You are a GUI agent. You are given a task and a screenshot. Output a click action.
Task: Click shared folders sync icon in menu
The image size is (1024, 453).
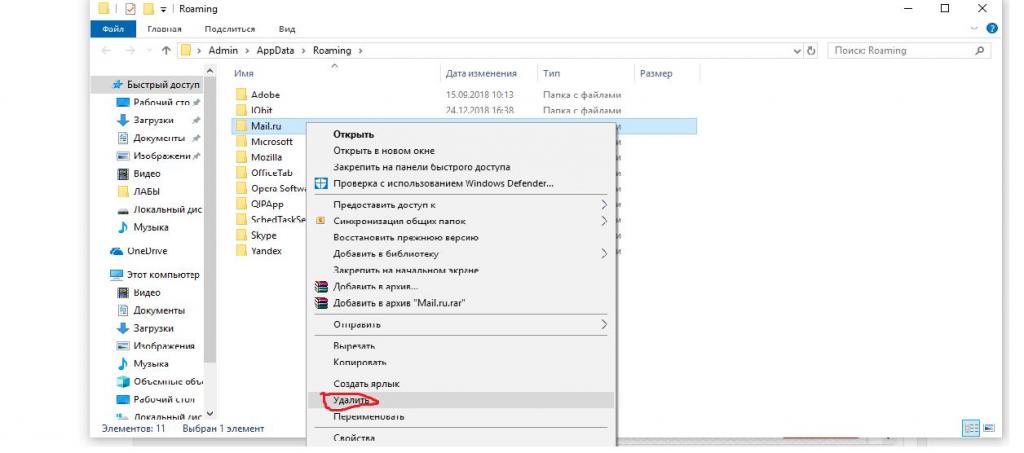(x=320, y=221)
